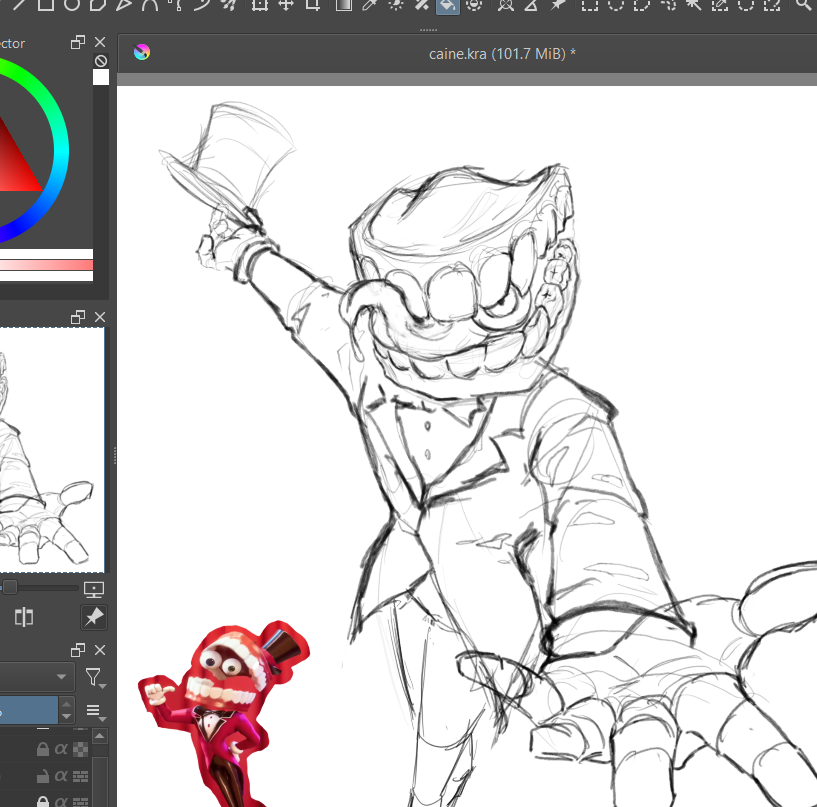817x807 pixels.
Task: Select the Rectangular Selection tool
Action: pos(589,4)
